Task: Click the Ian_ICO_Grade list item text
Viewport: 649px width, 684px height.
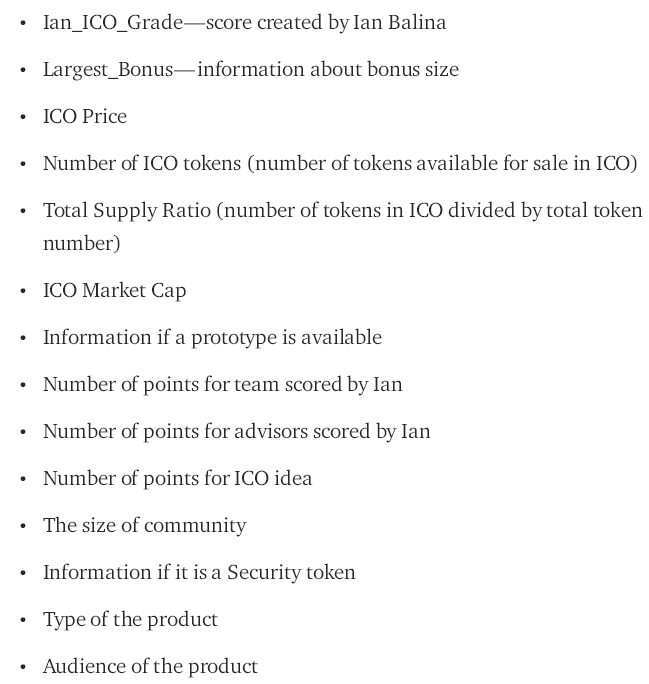Action: pos(113,22)
